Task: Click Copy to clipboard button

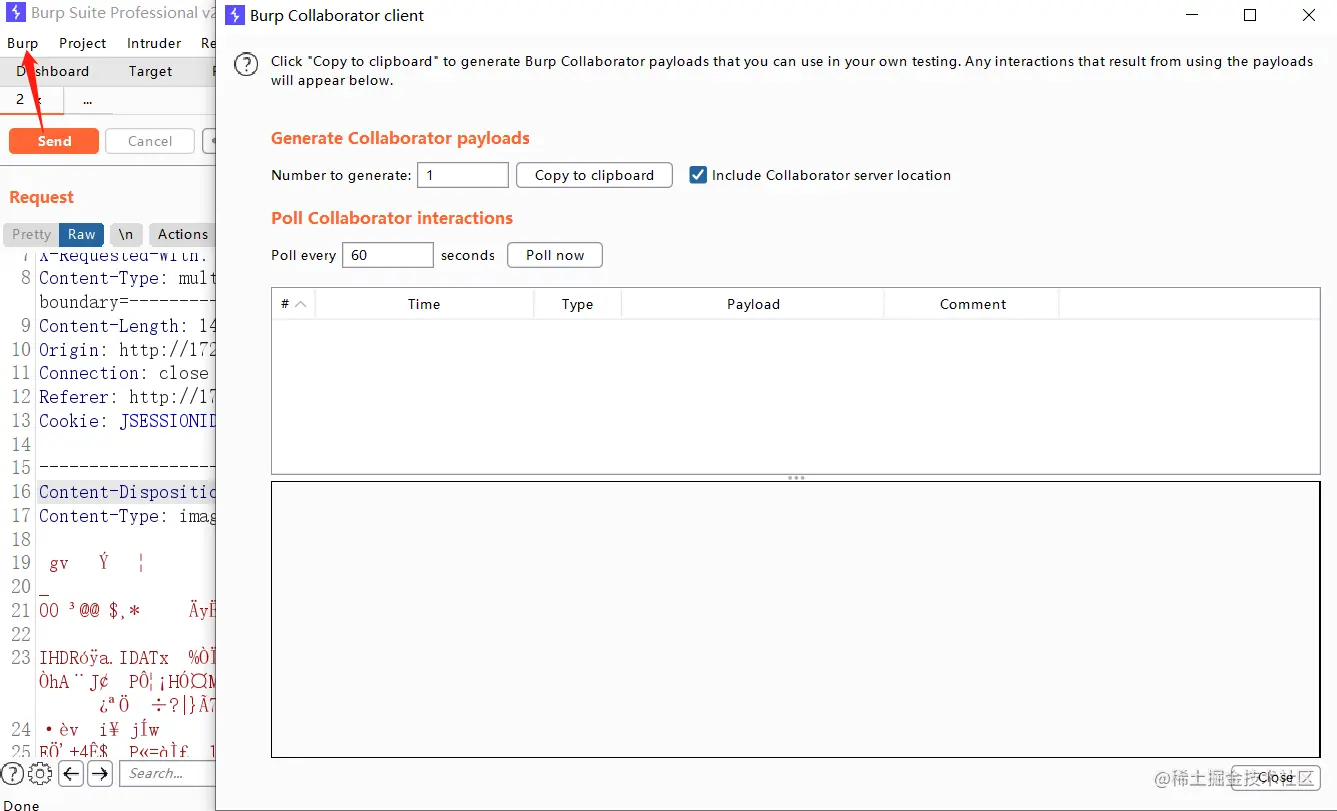Action: pyautogui.click(x=594, y=175)
